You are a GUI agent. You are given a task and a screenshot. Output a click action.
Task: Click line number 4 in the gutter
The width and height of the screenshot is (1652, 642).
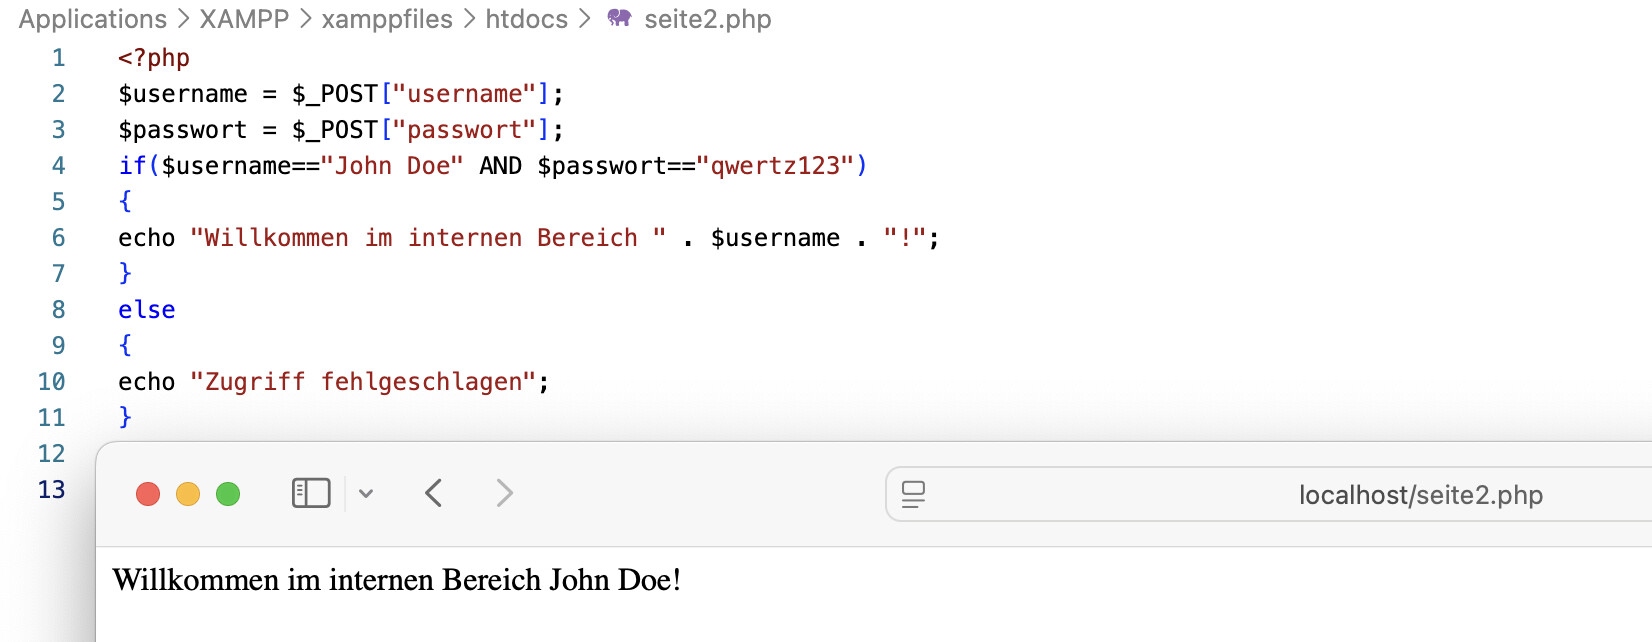pyautogui.click(x=58, y=166)
